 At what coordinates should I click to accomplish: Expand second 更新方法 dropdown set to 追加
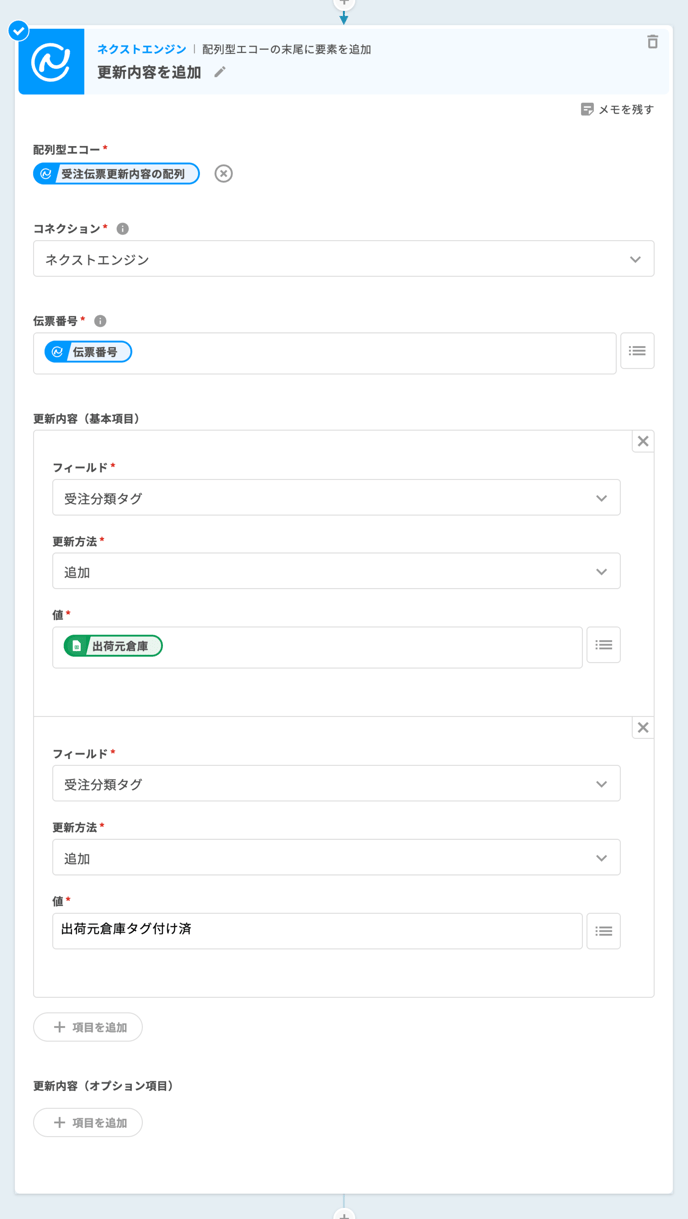[x=336, y=858]
